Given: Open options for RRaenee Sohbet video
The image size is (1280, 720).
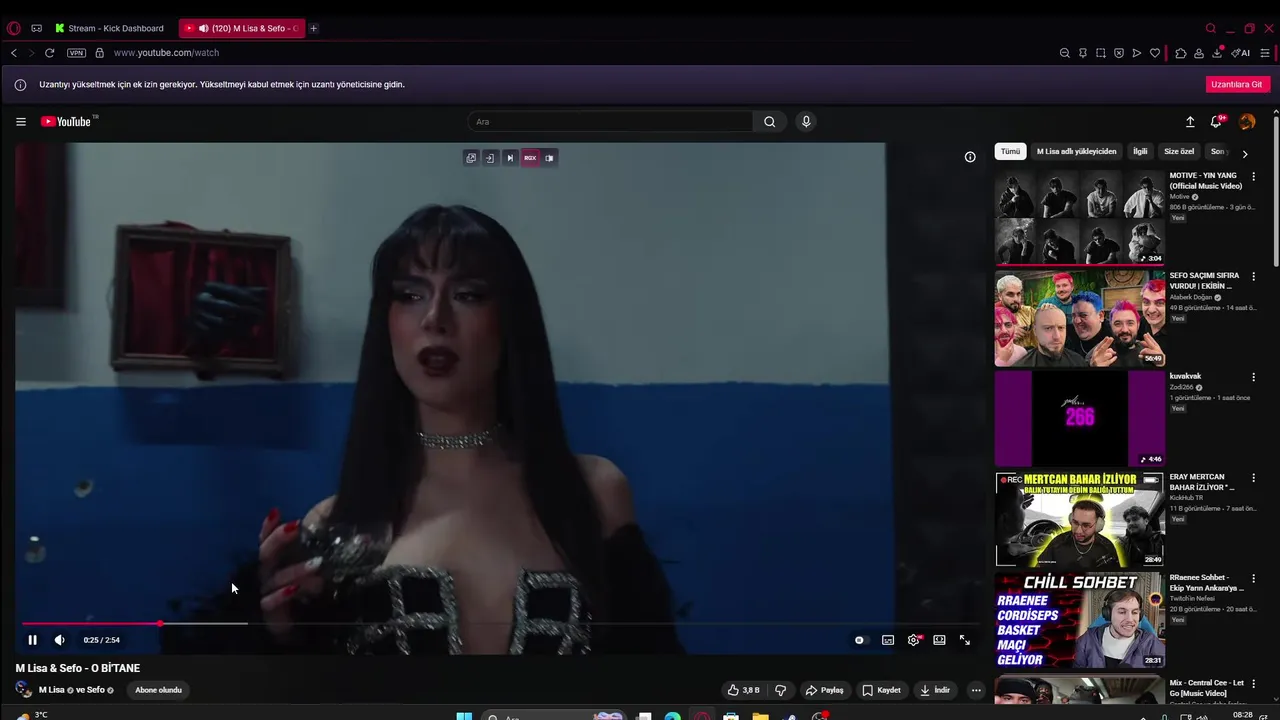Looking at the screenshot, I should click(1253, 578).
